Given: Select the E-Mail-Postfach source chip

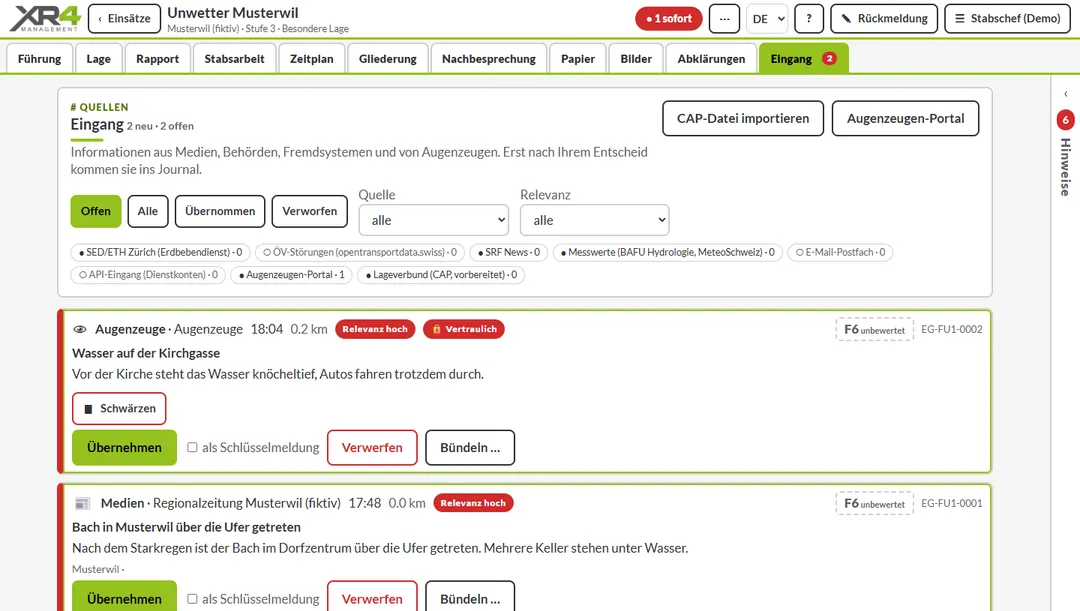Looking at the screenshot, I should [x=840, y=252].
